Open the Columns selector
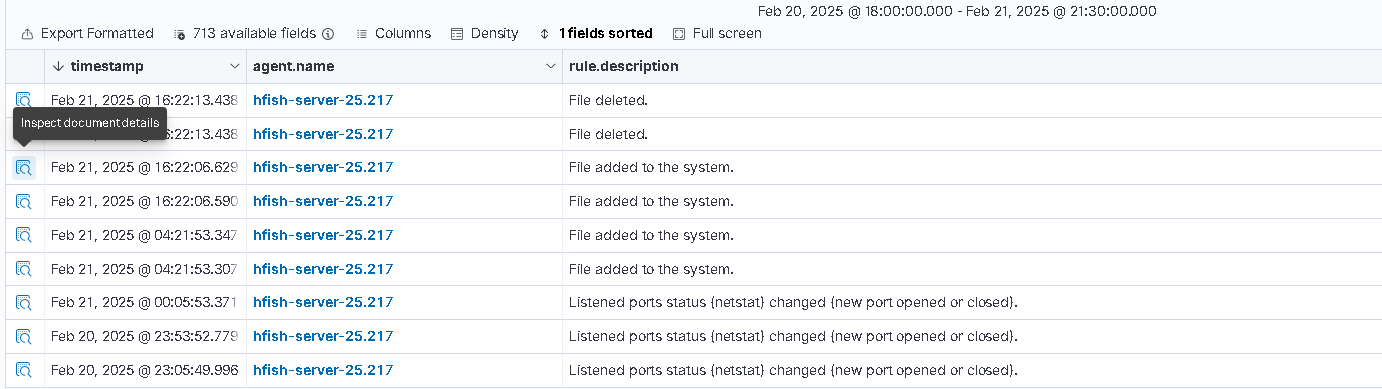The height and width of the screenshot is (389, 1382). click(x=393, y=33)
